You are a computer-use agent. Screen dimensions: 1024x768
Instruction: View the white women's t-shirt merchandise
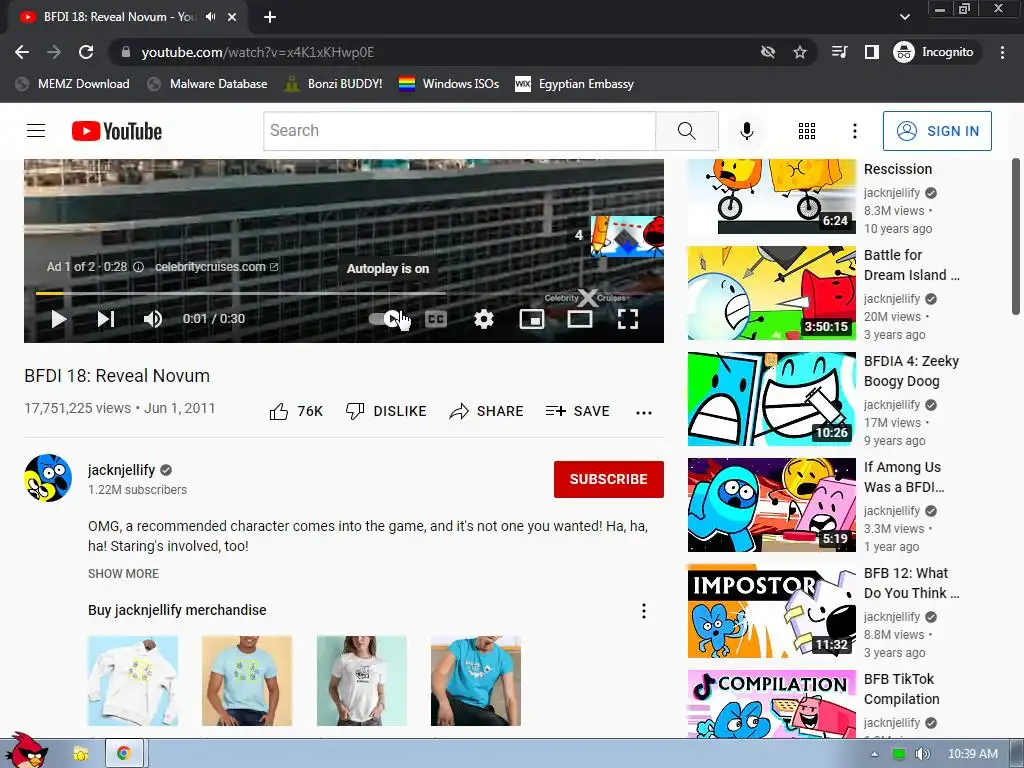coord(362,680)
